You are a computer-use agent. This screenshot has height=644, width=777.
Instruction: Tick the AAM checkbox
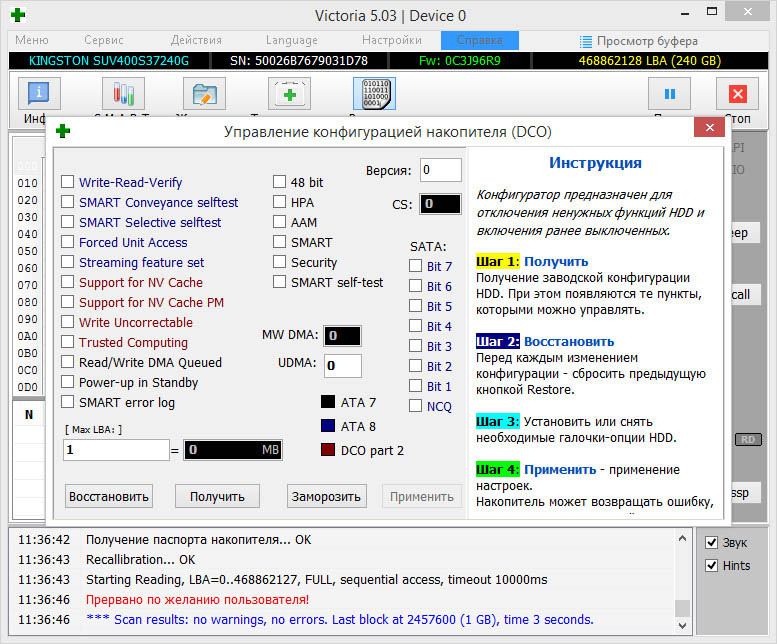pos(279,221)
